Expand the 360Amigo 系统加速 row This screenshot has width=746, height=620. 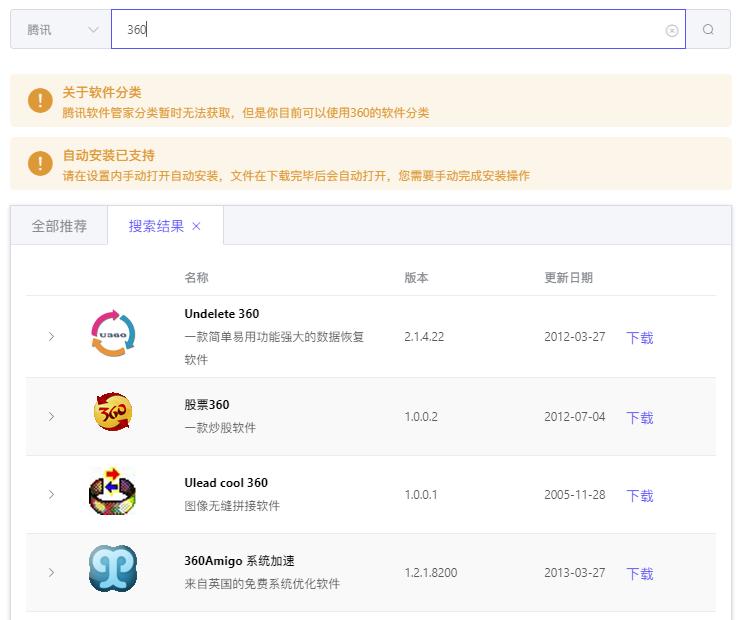point(51,573)
